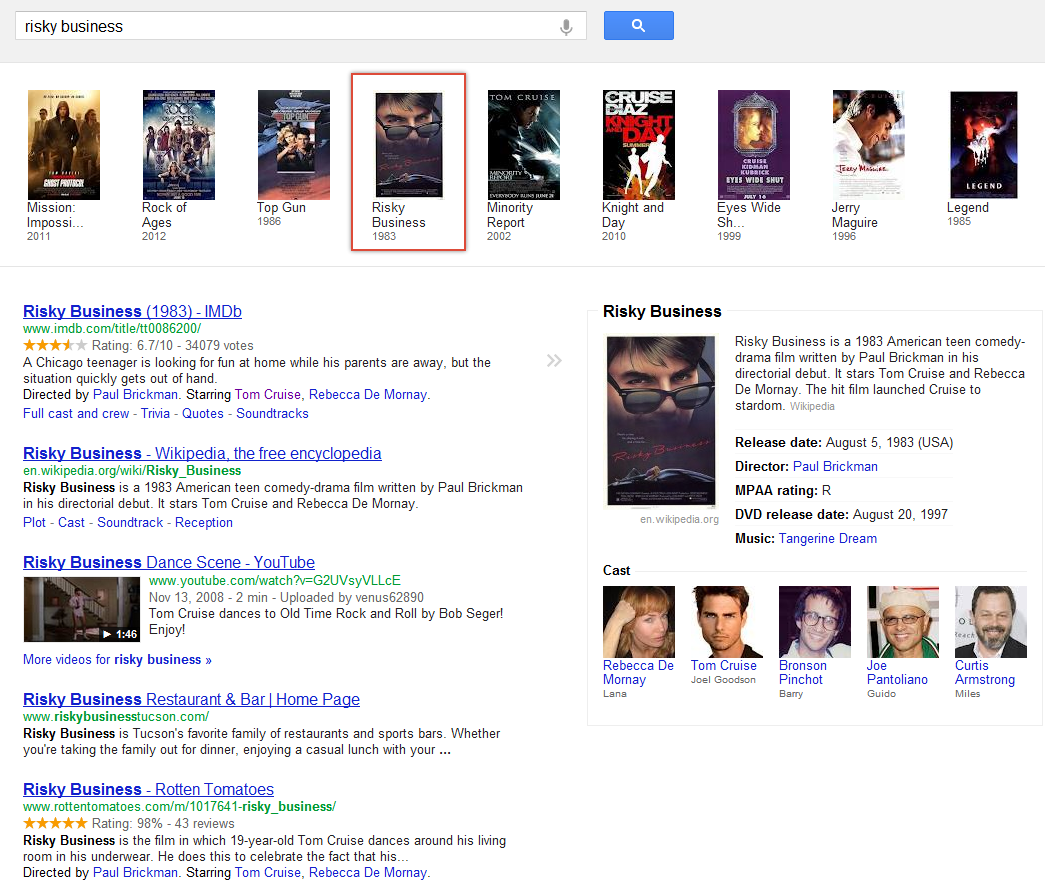Open Risky Business Restaurant & Bar result
Viewport: 1045px width, 883px height.
coord(191,699)
